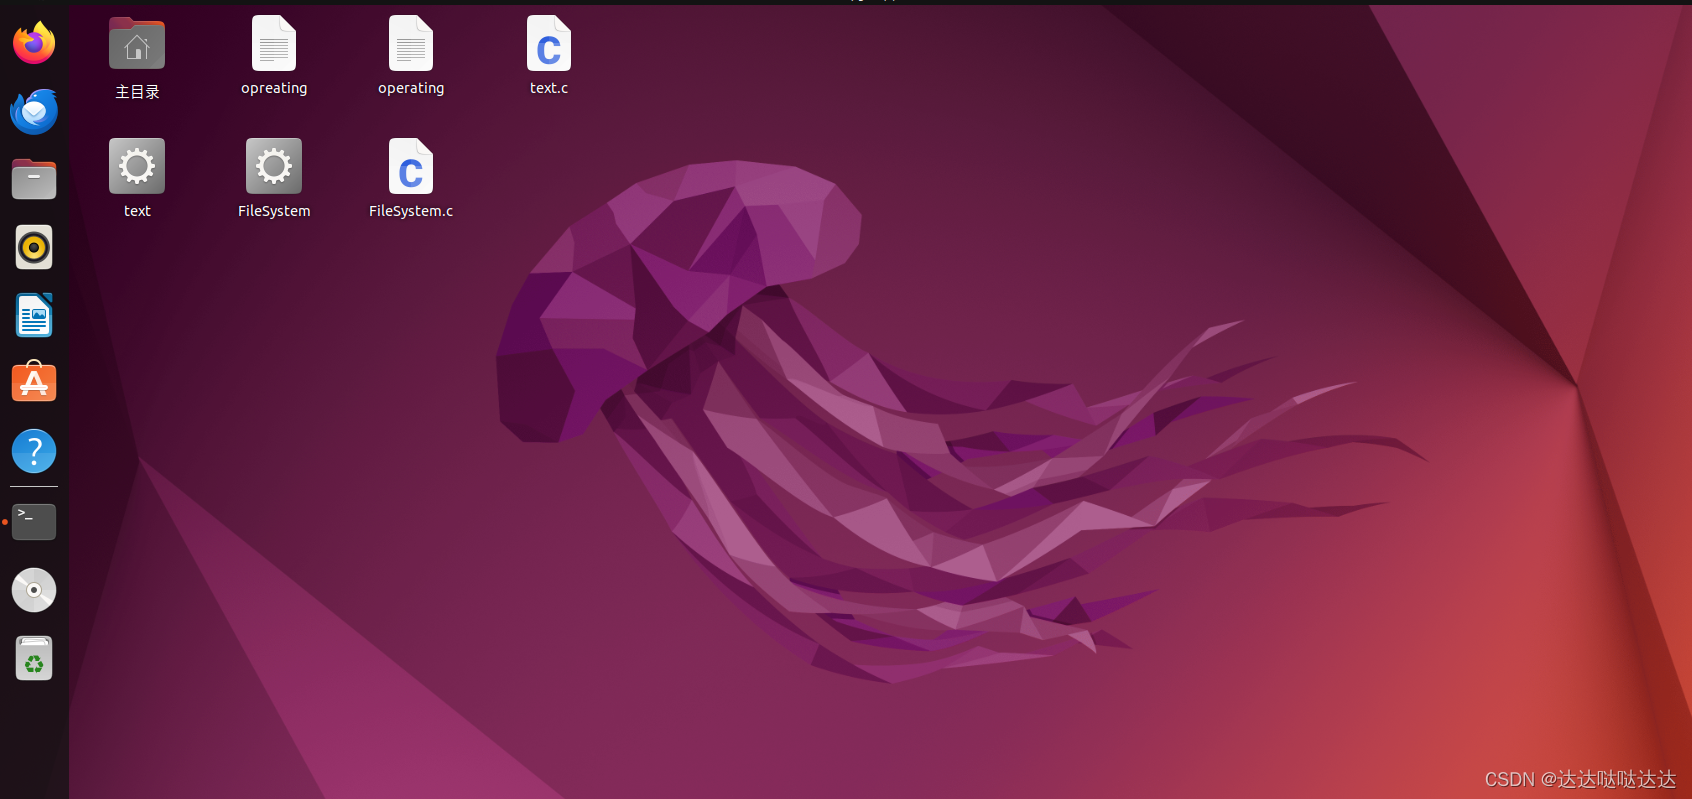Switch to the running Terminal
The image size is (1692, 799).
[x=34, y=521]
